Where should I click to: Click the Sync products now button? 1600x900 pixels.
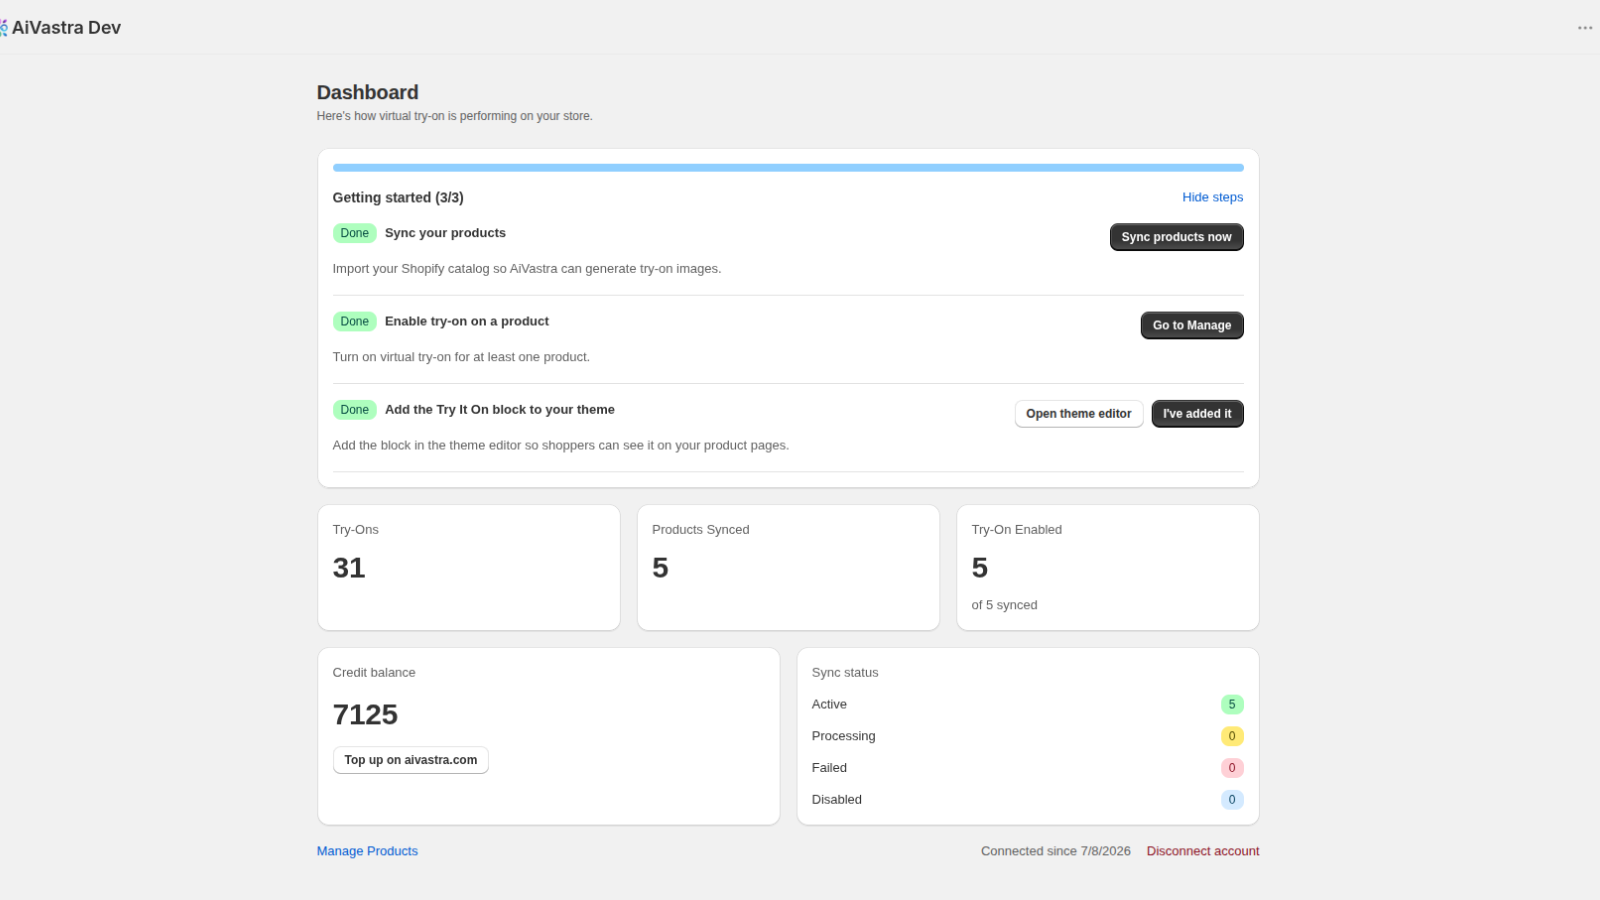pos(1176,237)
